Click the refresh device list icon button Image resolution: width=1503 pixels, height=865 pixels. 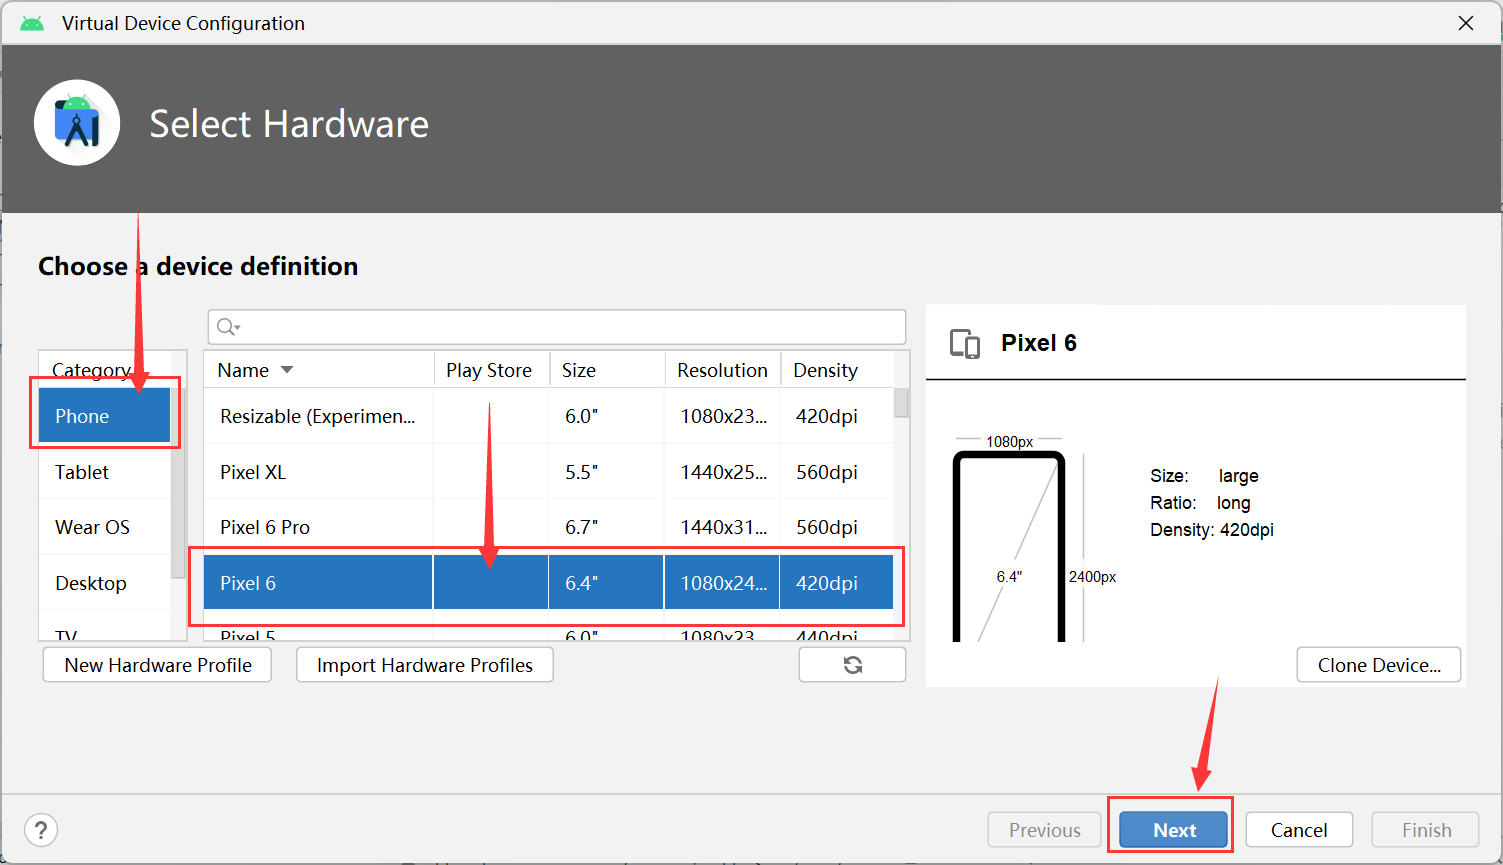[x=852, y=665]
